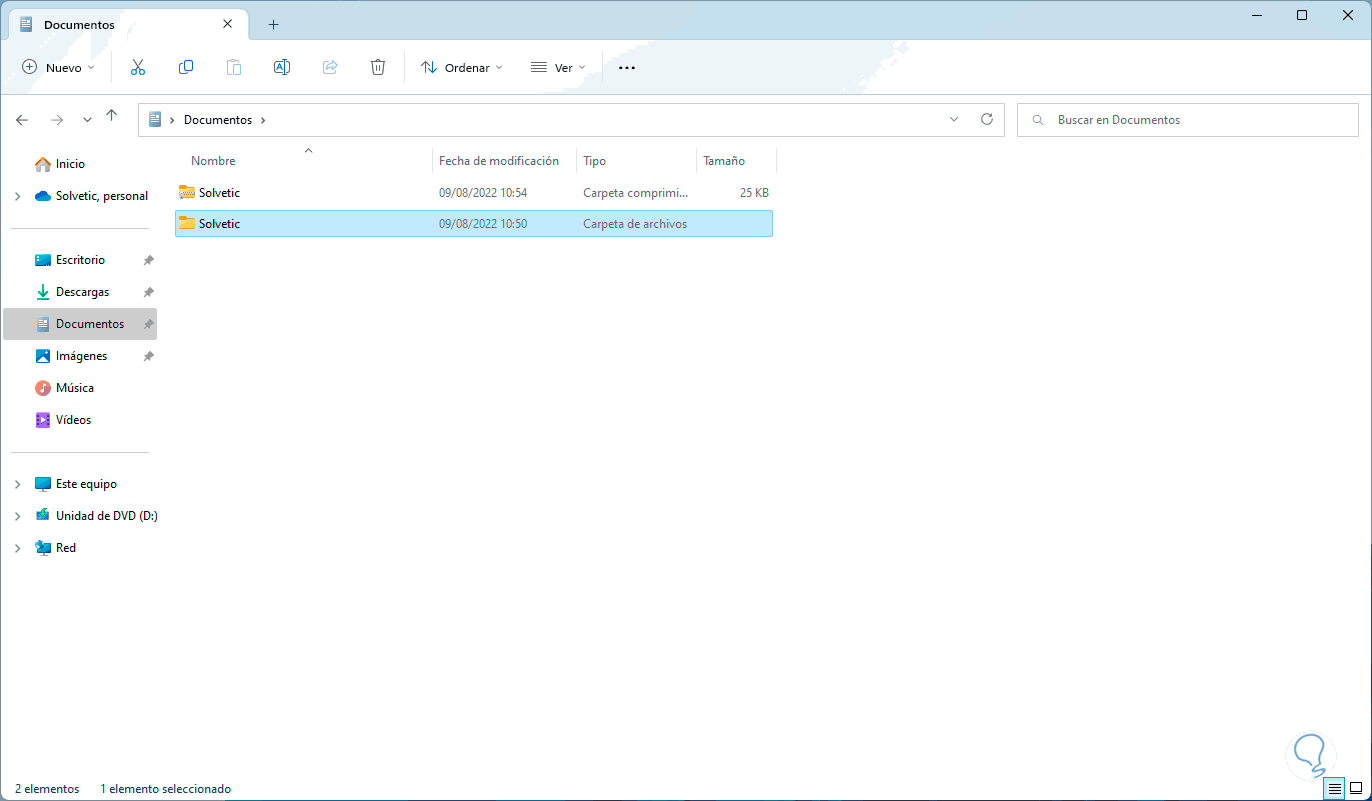
Task: Click the Rename icon in toolbar
Action: 282,67
